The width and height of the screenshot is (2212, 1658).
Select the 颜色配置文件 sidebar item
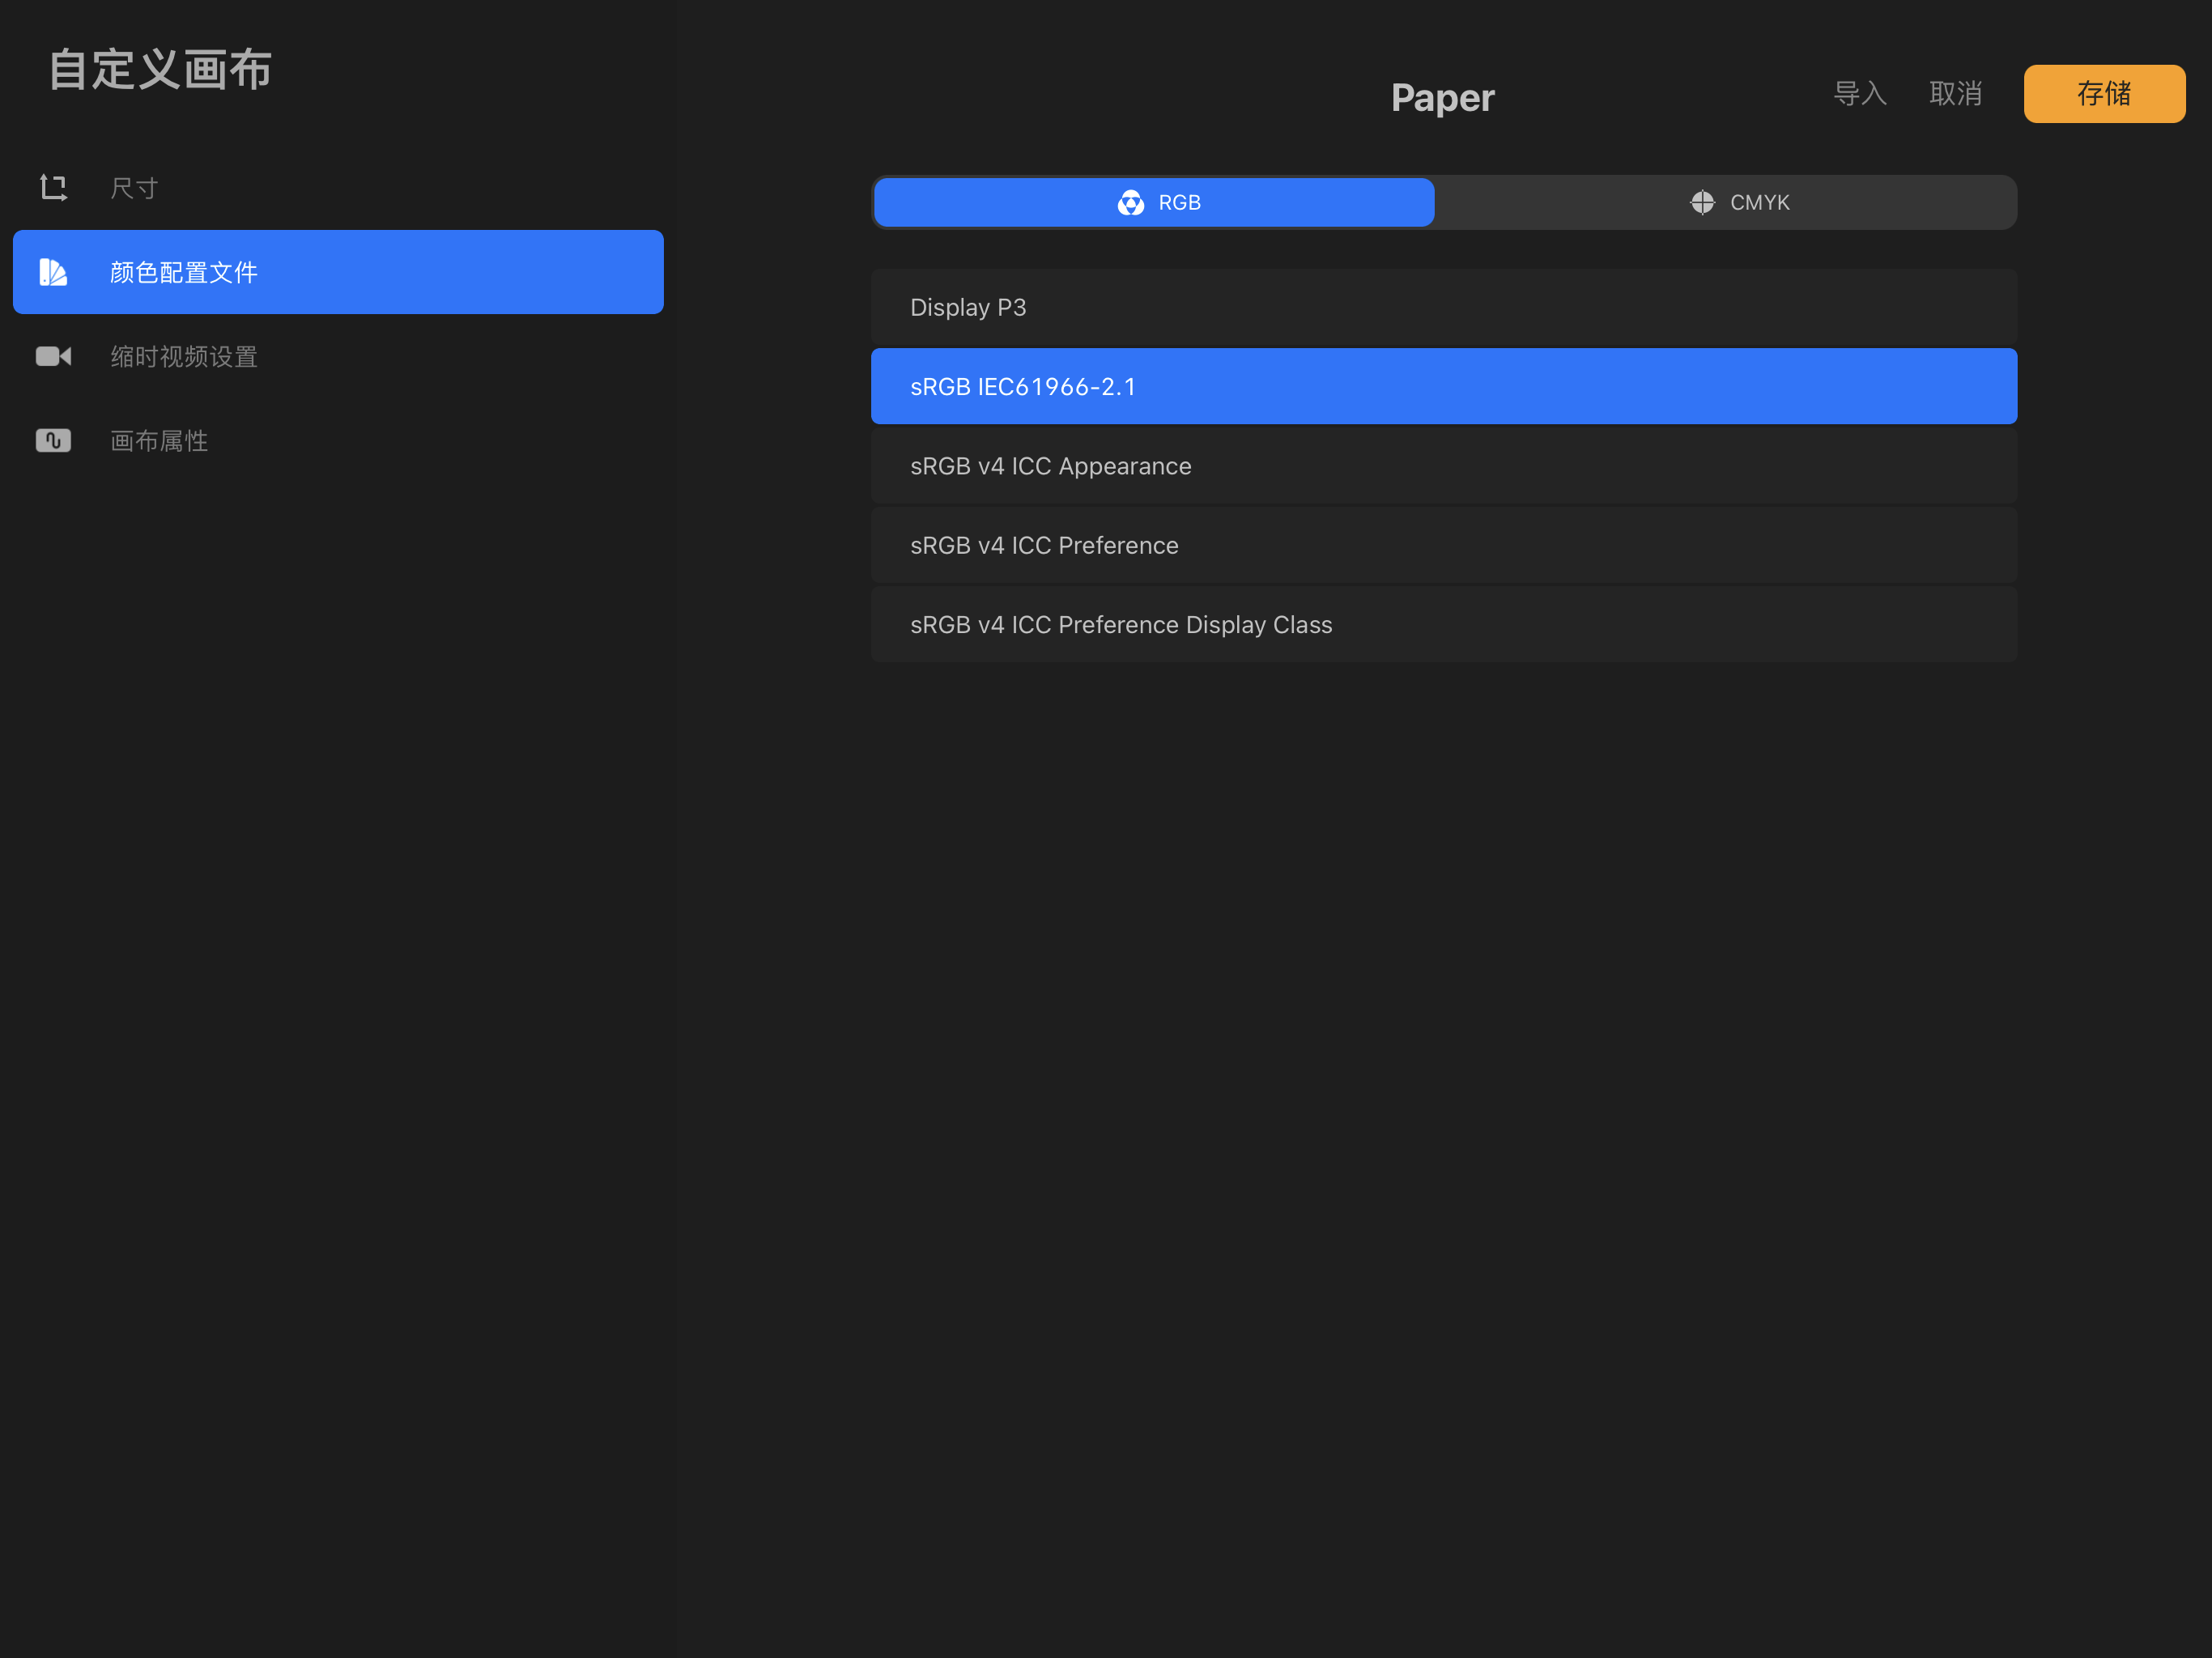coord(338,272)
